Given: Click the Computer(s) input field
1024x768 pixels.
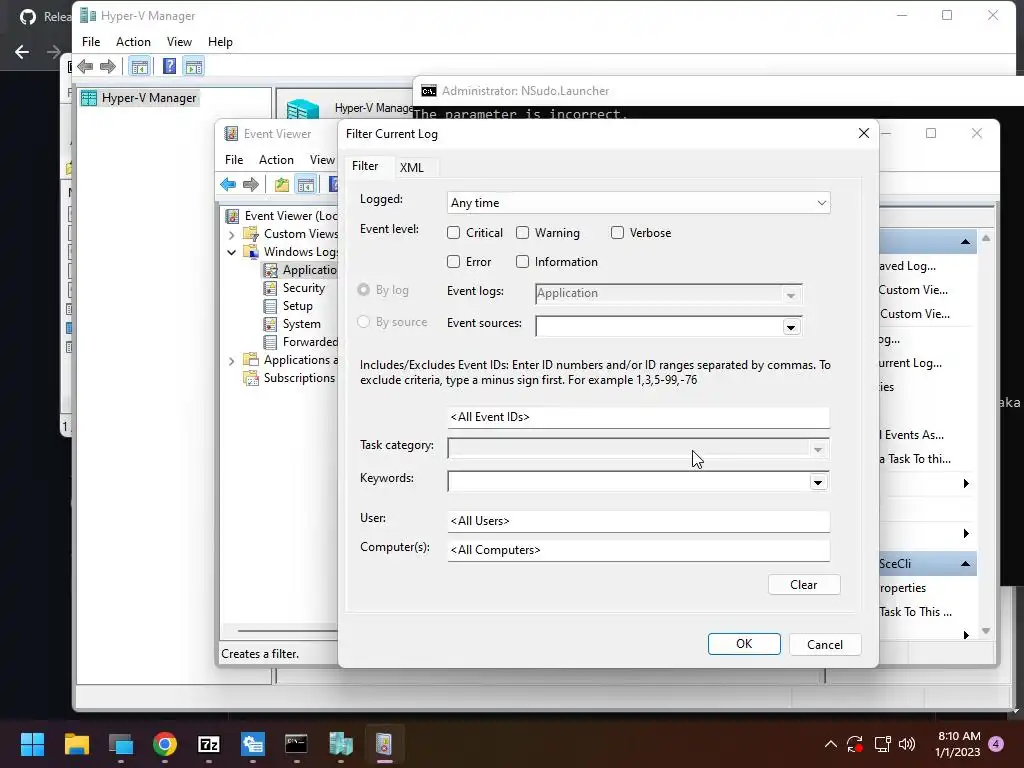Looking at the screenshot, I should [639, 550].
